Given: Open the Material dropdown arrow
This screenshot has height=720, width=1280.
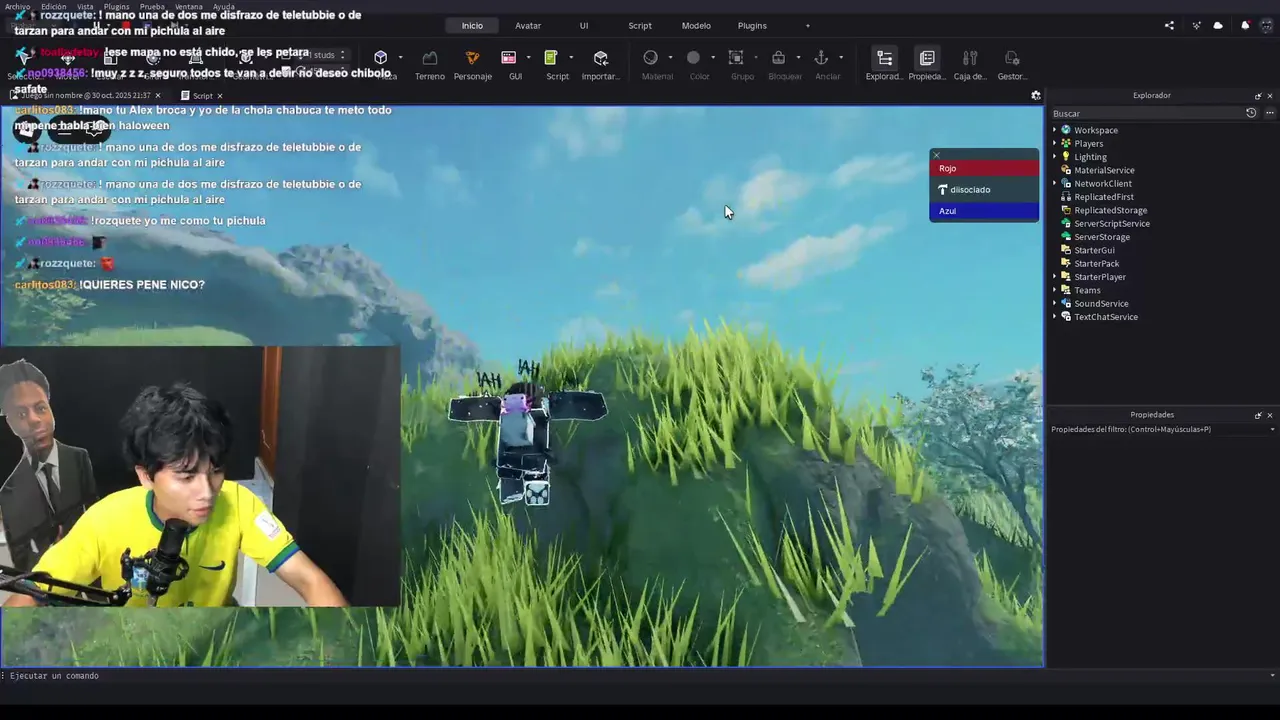Looking at the screenshot, I should point(670,58).
